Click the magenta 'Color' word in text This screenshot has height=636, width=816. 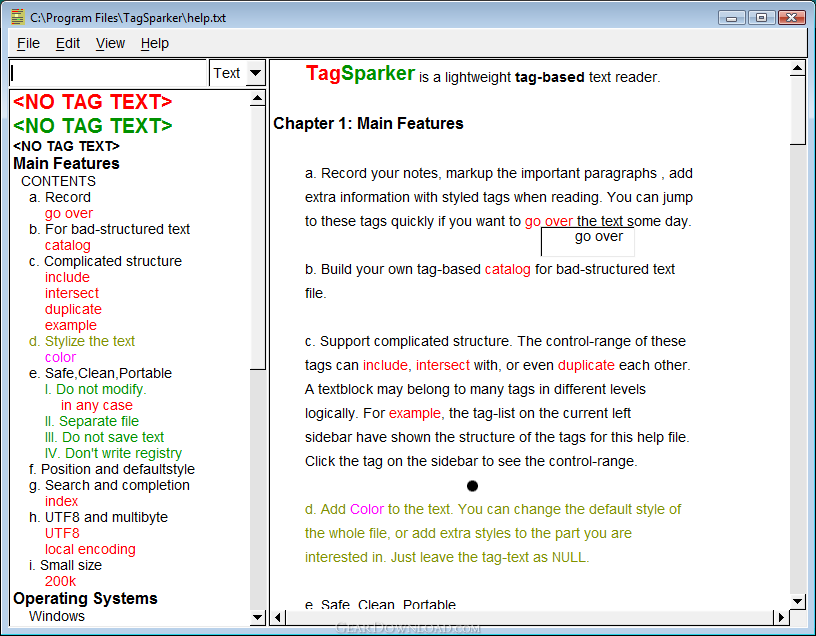367,509
